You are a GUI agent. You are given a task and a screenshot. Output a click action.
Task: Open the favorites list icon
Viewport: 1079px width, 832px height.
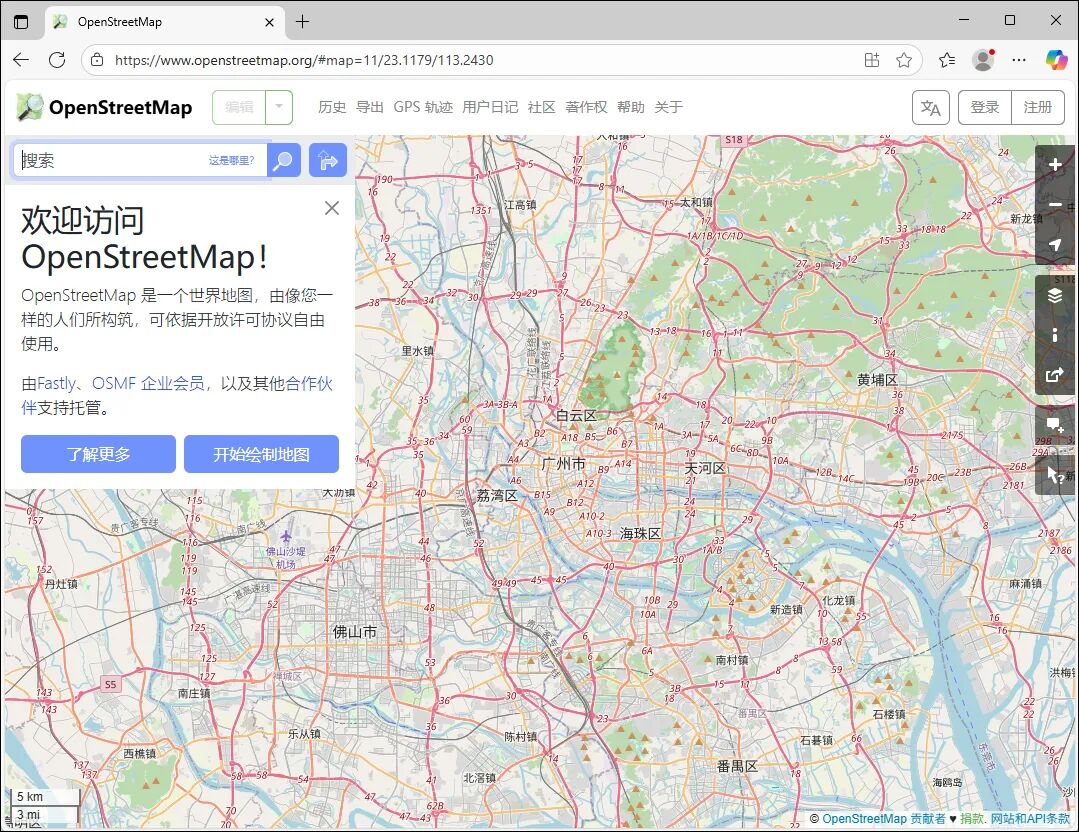(947, 60)
